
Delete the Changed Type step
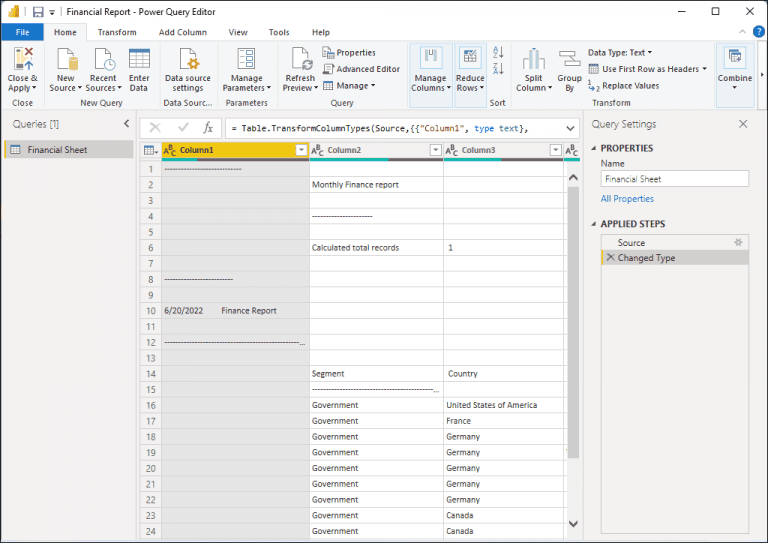(610, 257)
